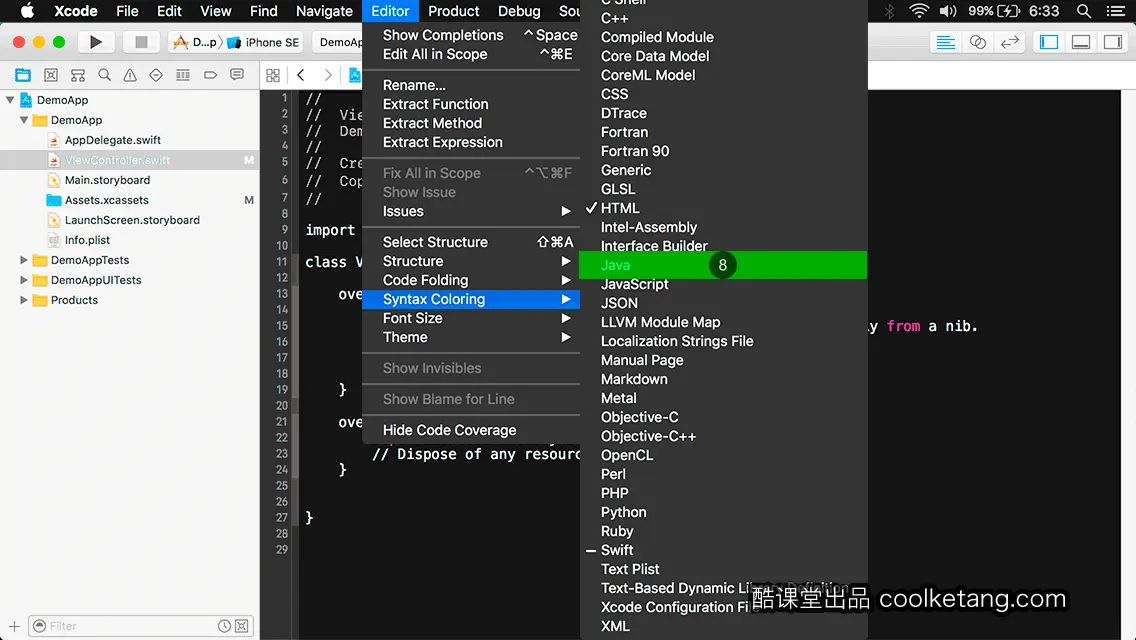
Task: Toggle the Navigator panel
Action: pos(1049,42)
